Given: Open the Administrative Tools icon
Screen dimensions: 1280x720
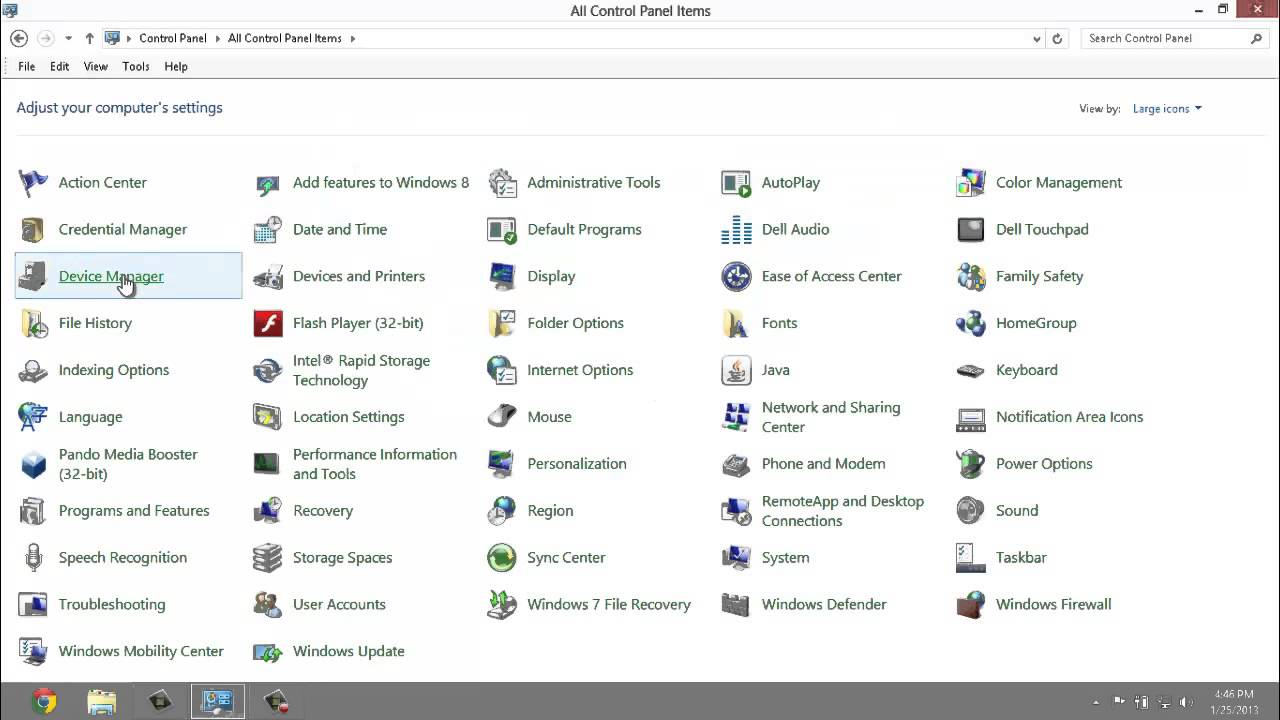Looking at the screenshot, I should (x=502, y=183).
